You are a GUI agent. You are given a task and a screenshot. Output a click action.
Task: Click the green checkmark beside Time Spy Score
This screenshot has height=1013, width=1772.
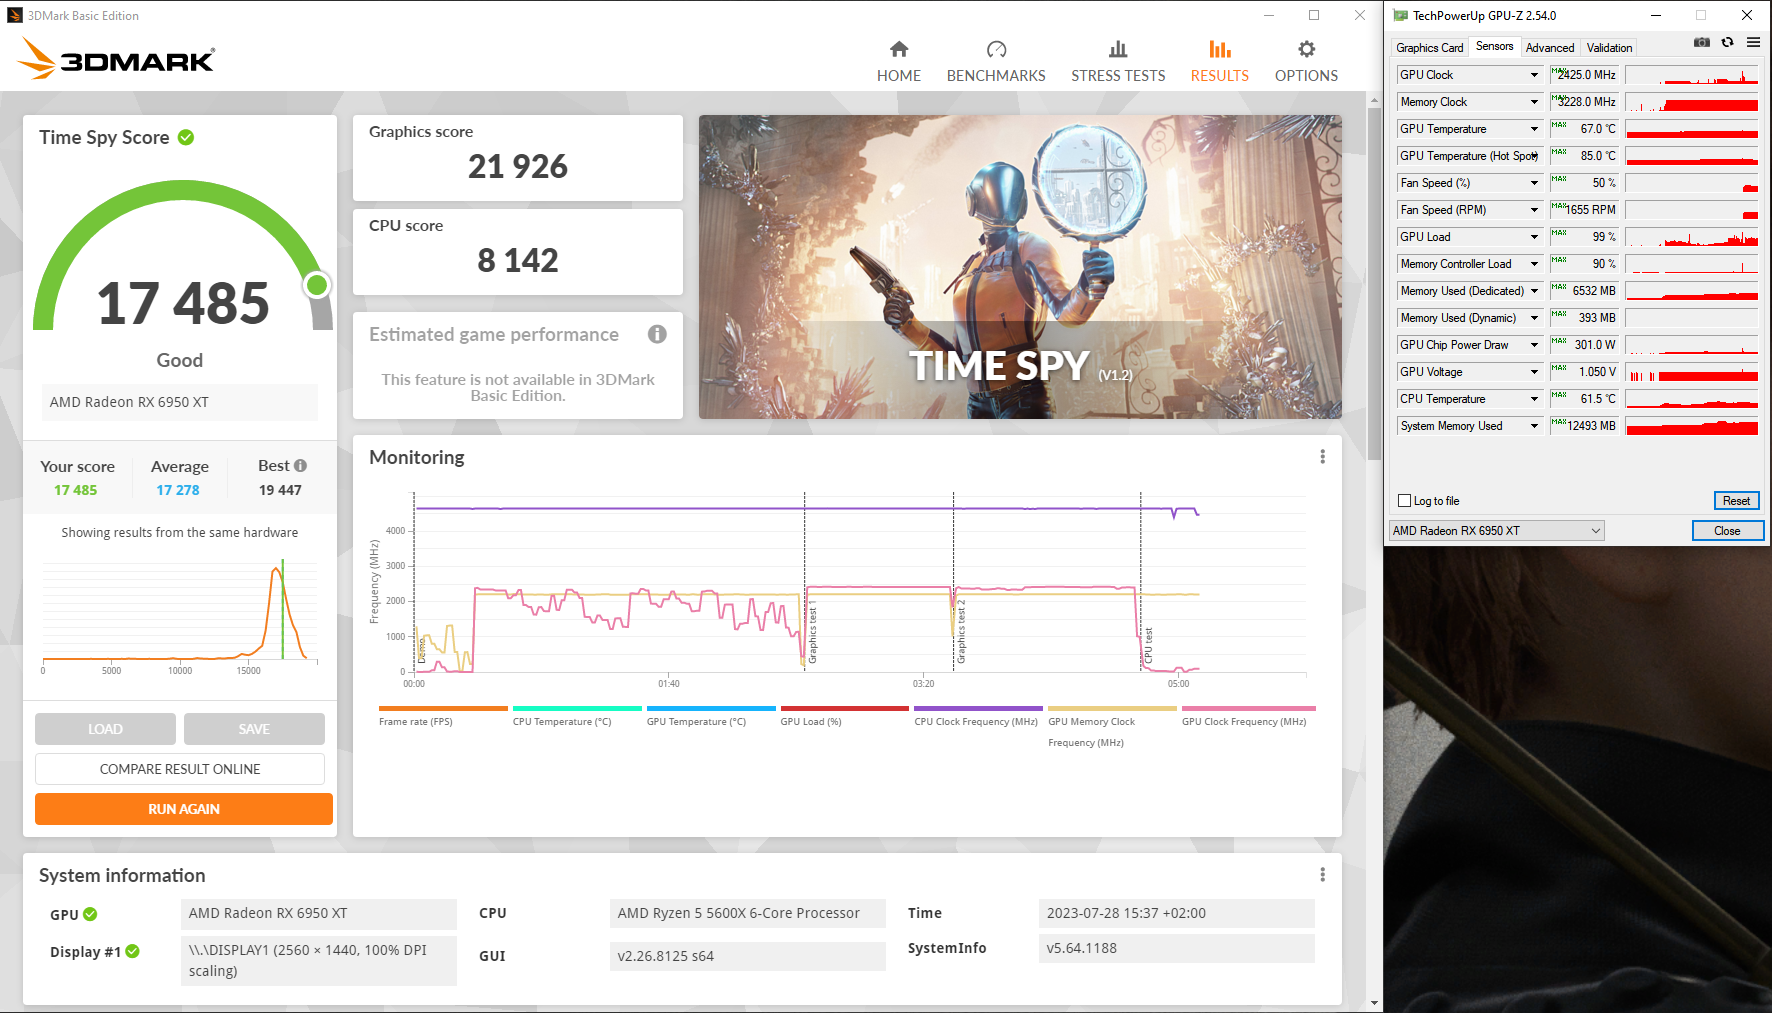coord(186,137)
